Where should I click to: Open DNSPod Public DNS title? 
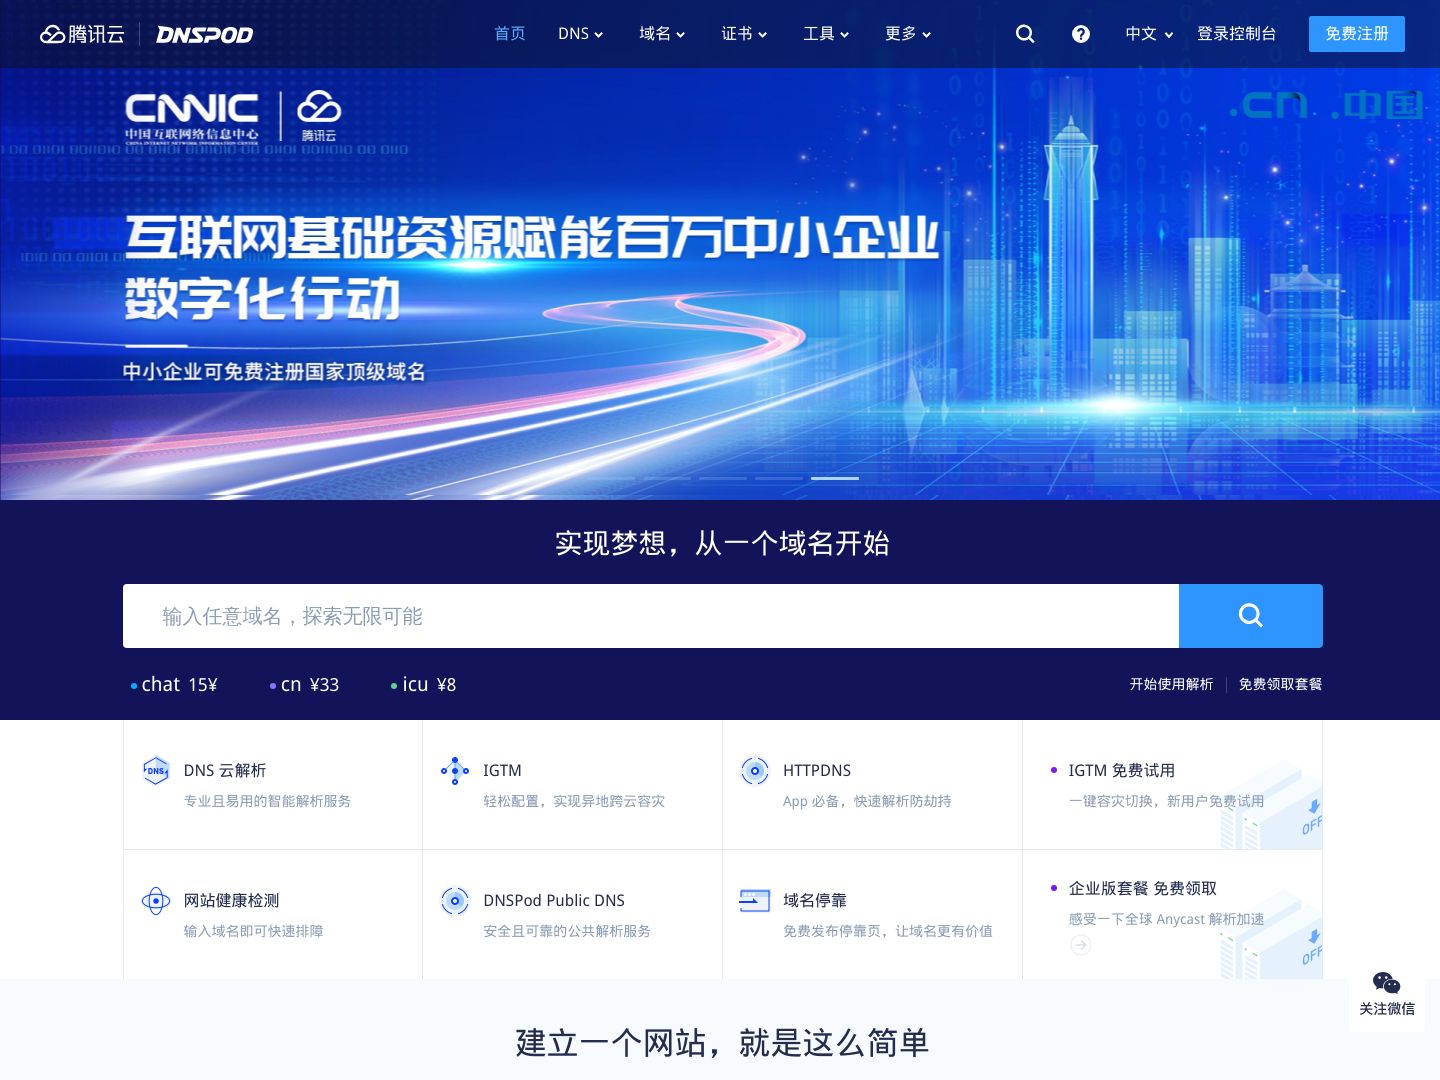(x=554, y=901)
